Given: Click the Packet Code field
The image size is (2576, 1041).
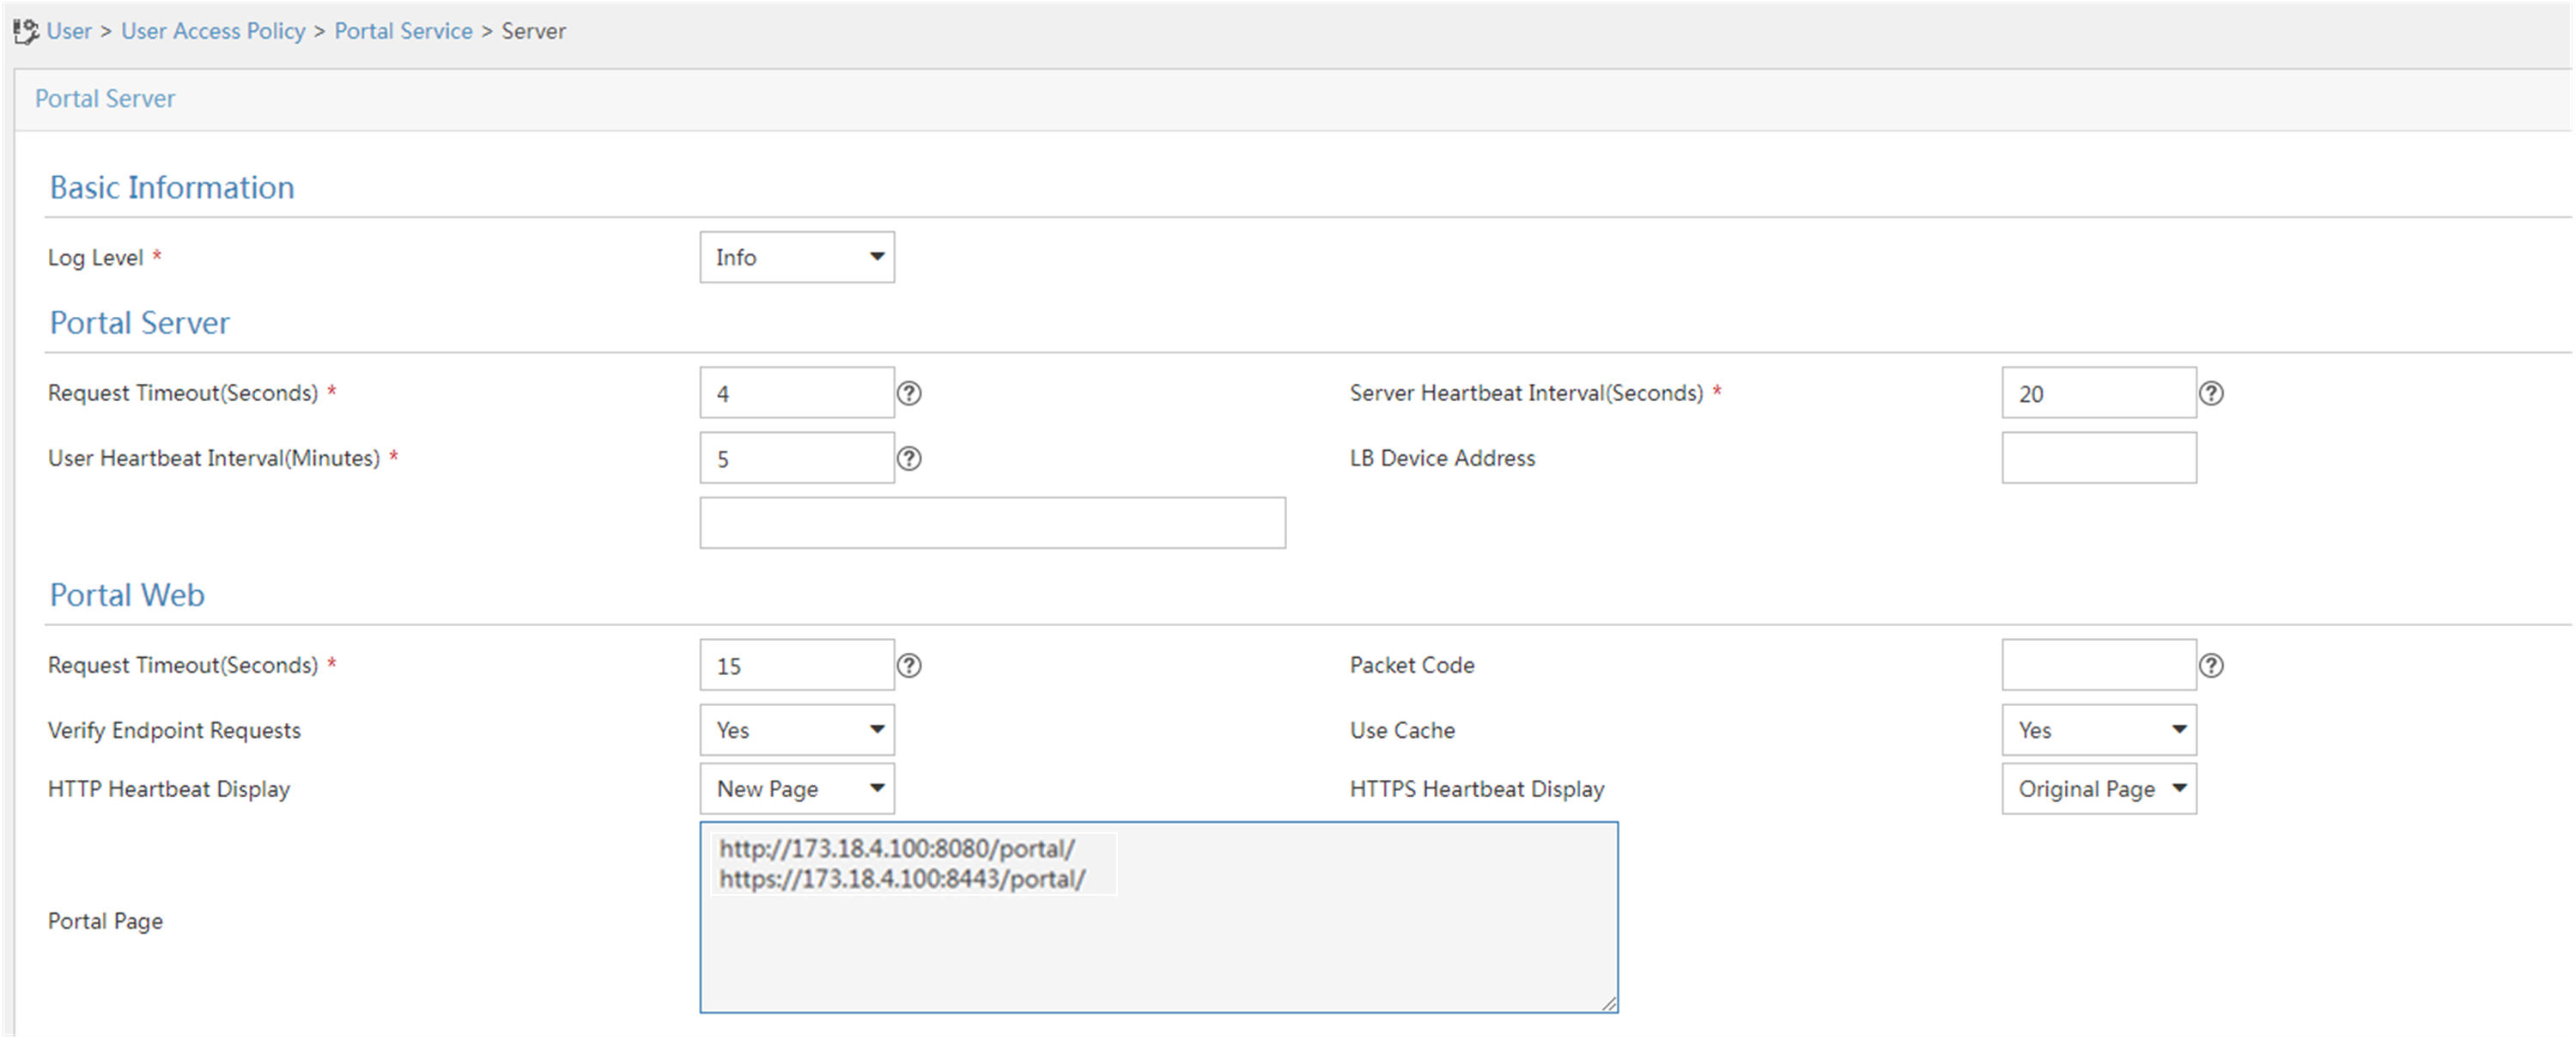Looking at the screenshot, I should tap(2099, 665).
